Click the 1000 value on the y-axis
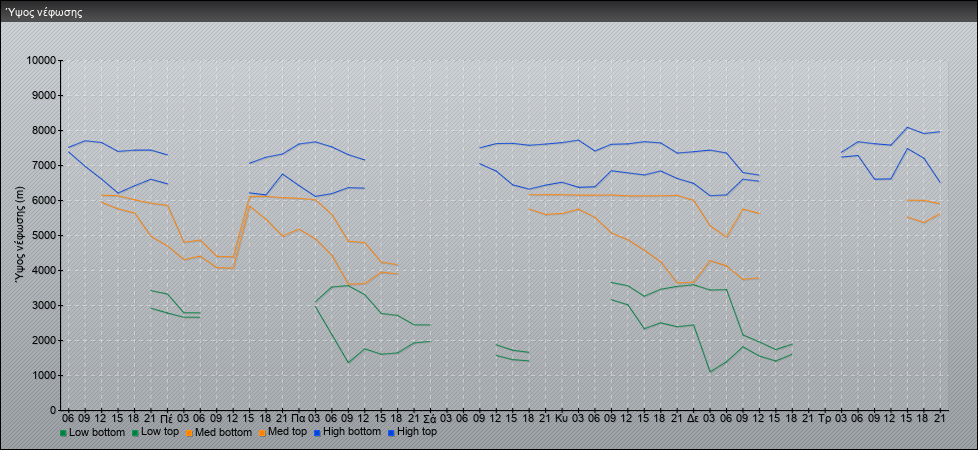This screenshot has width=978, height=450. pyautogui.click(x=44, y=375)
